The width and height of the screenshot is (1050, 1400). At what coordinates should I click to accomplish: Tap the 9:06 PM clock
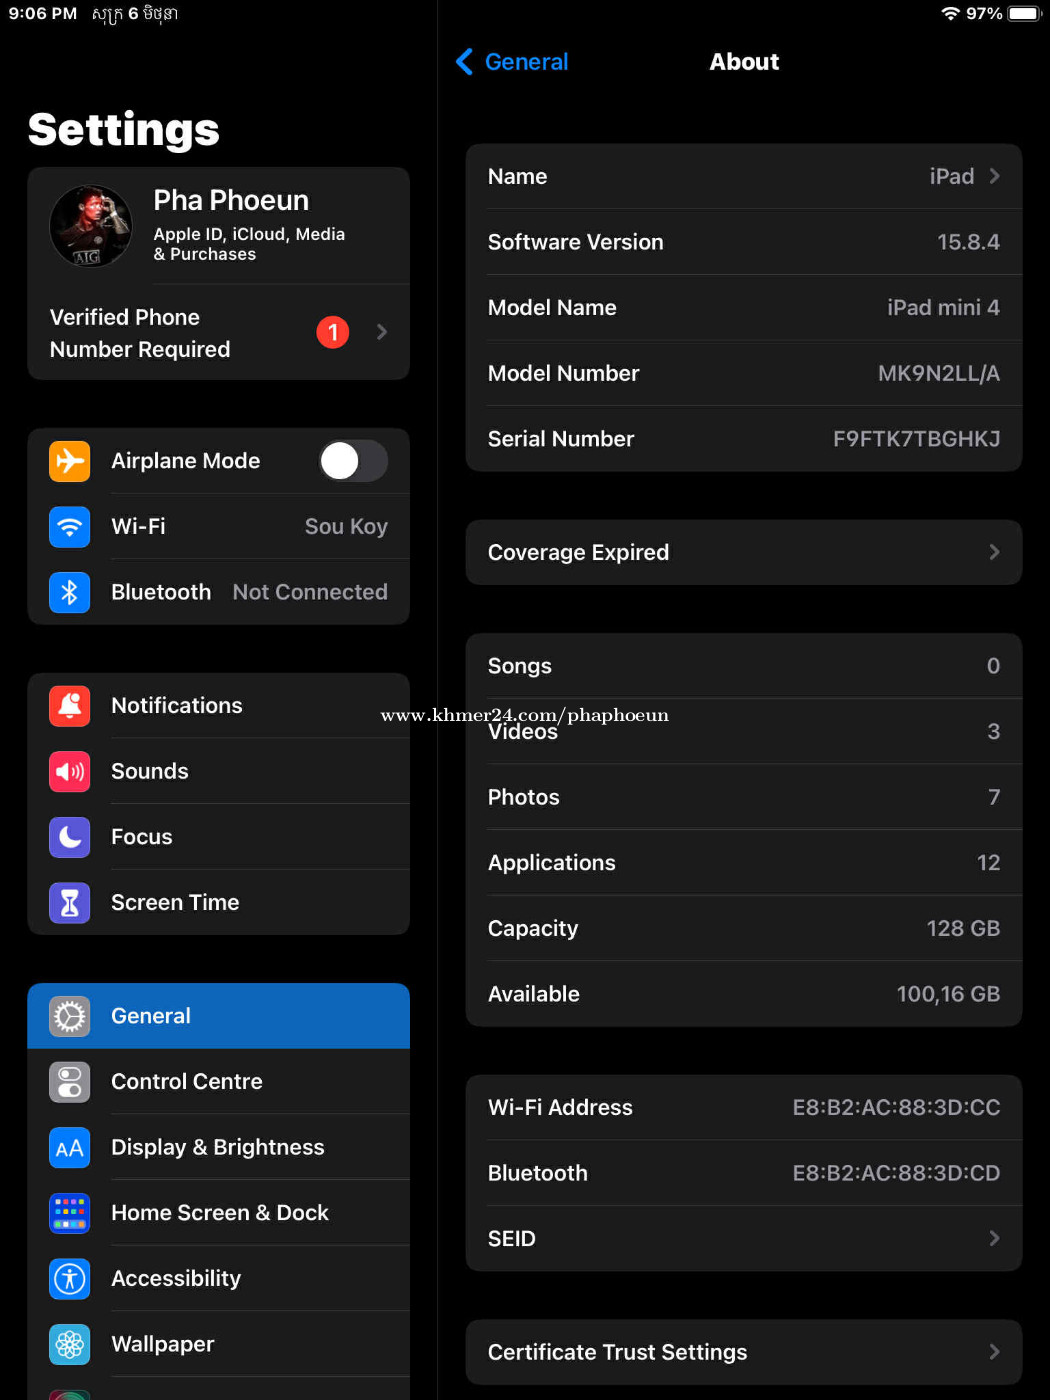click(43, 14)
